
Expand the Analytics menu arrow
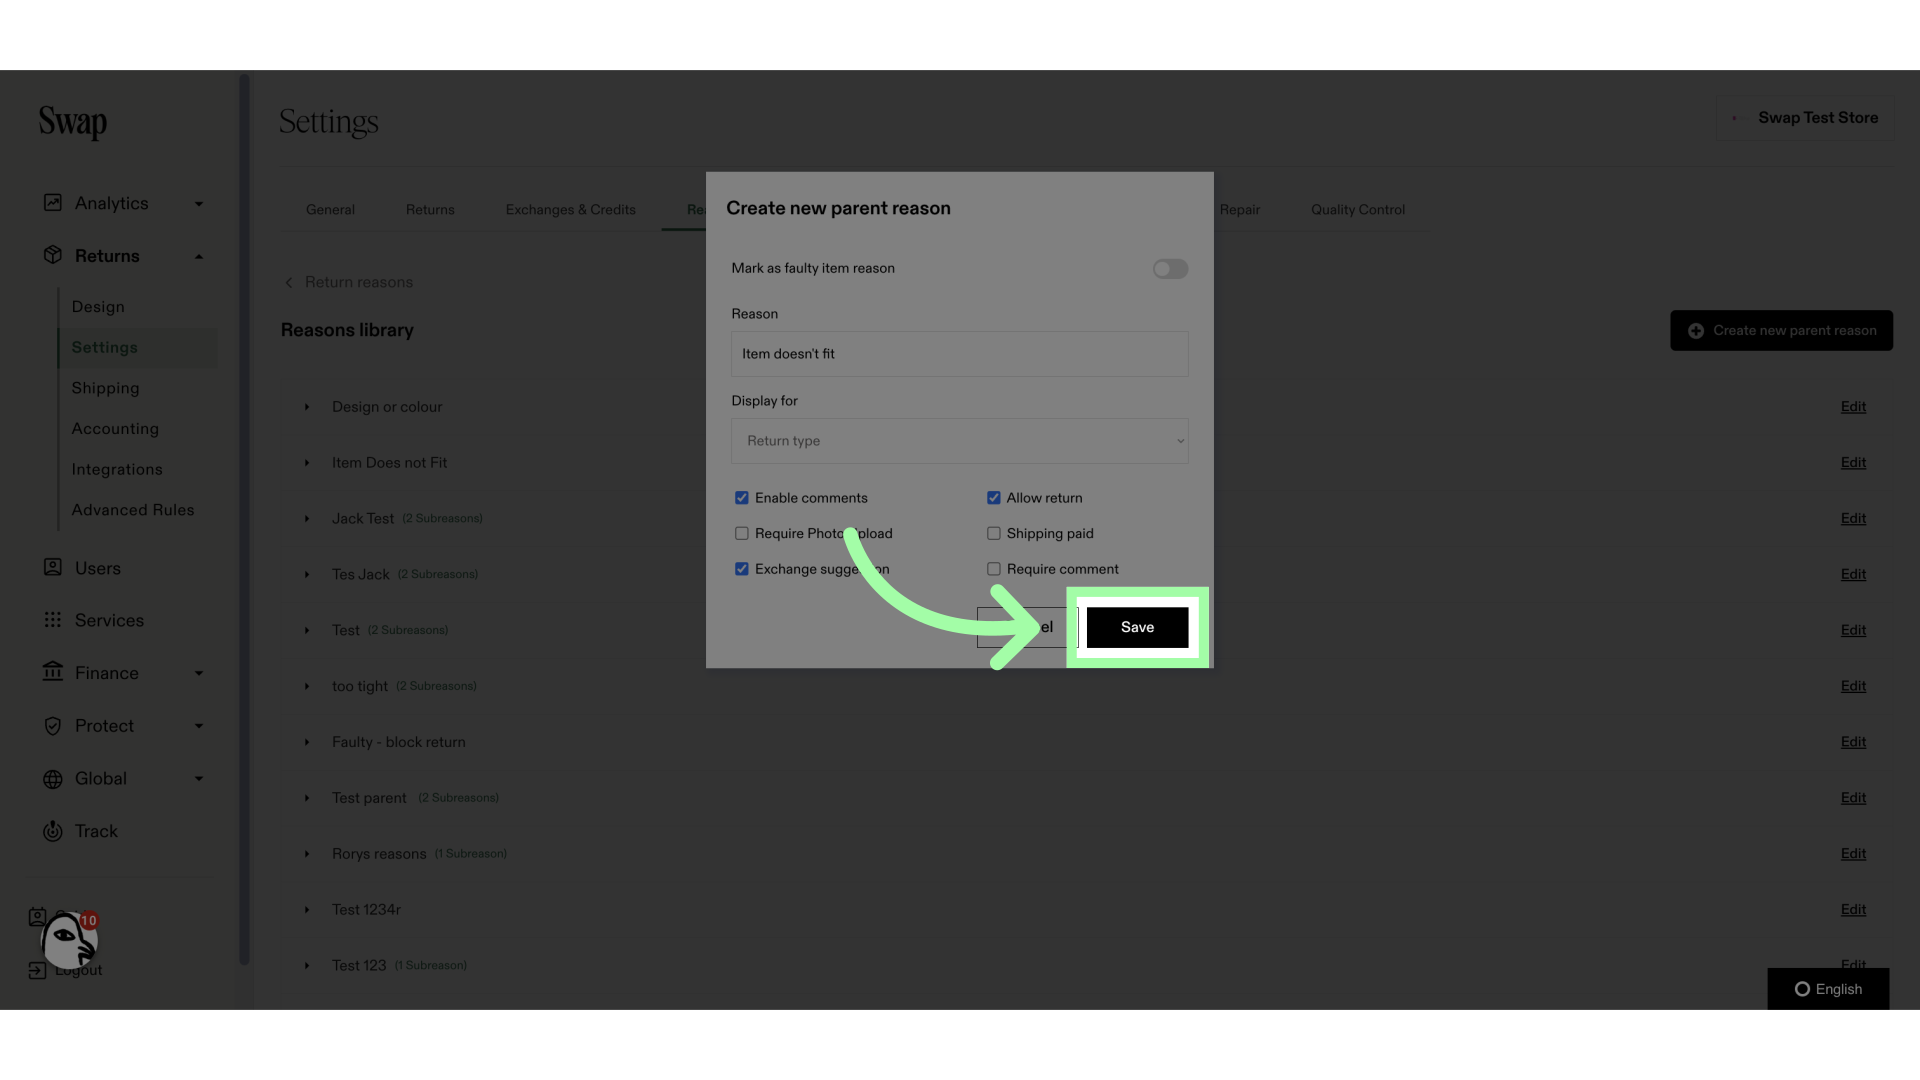(x=199, y=204)
